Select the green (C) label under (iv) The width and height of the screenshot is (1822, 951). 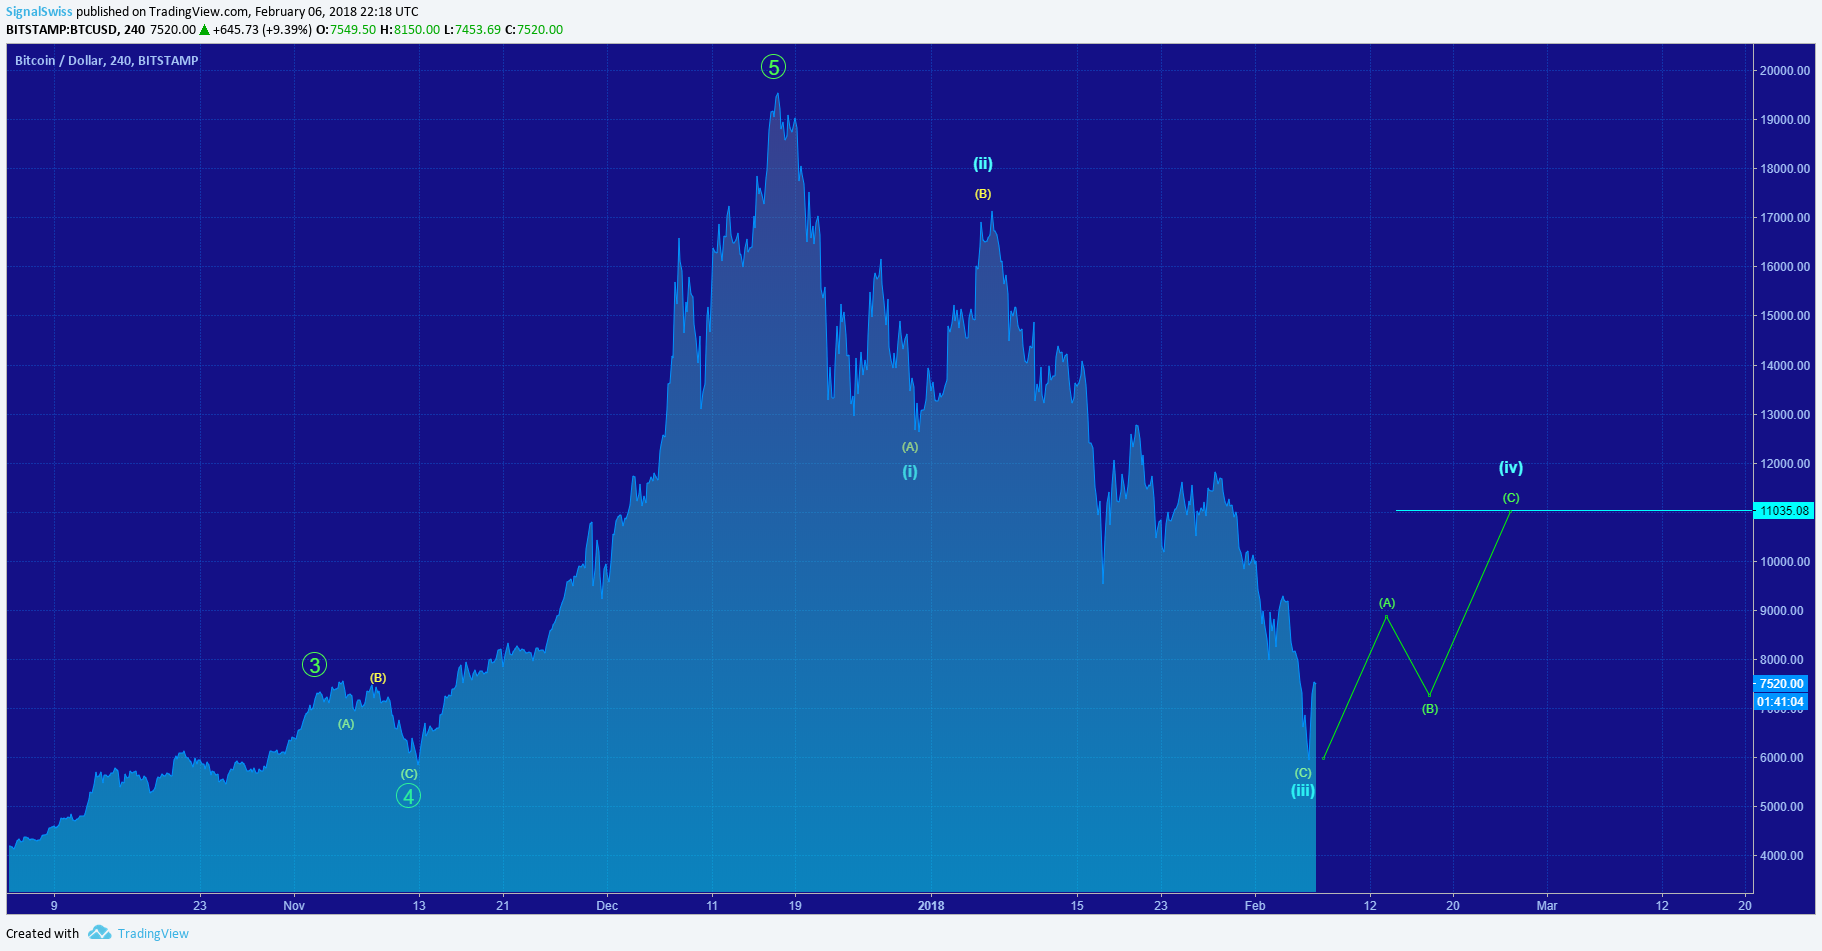[1511, 498]
